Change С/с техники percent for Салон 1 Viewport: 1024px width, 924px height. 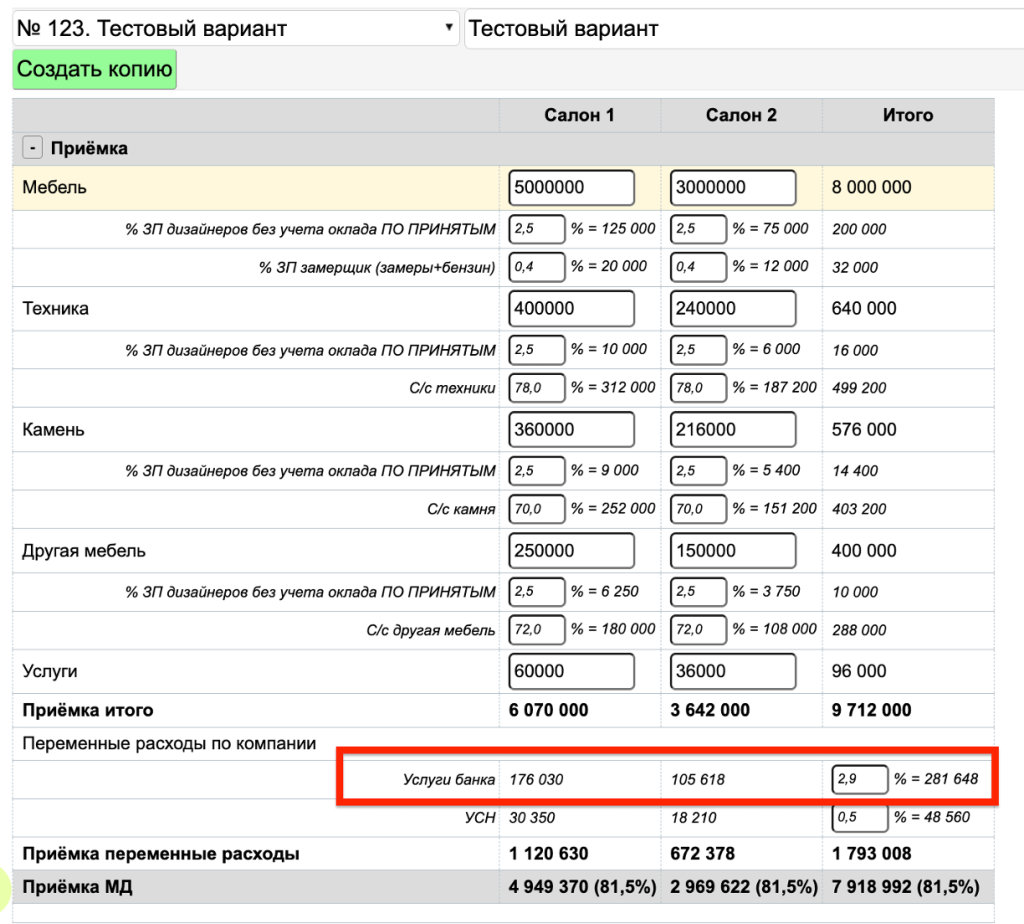click(x=537, y=387)
